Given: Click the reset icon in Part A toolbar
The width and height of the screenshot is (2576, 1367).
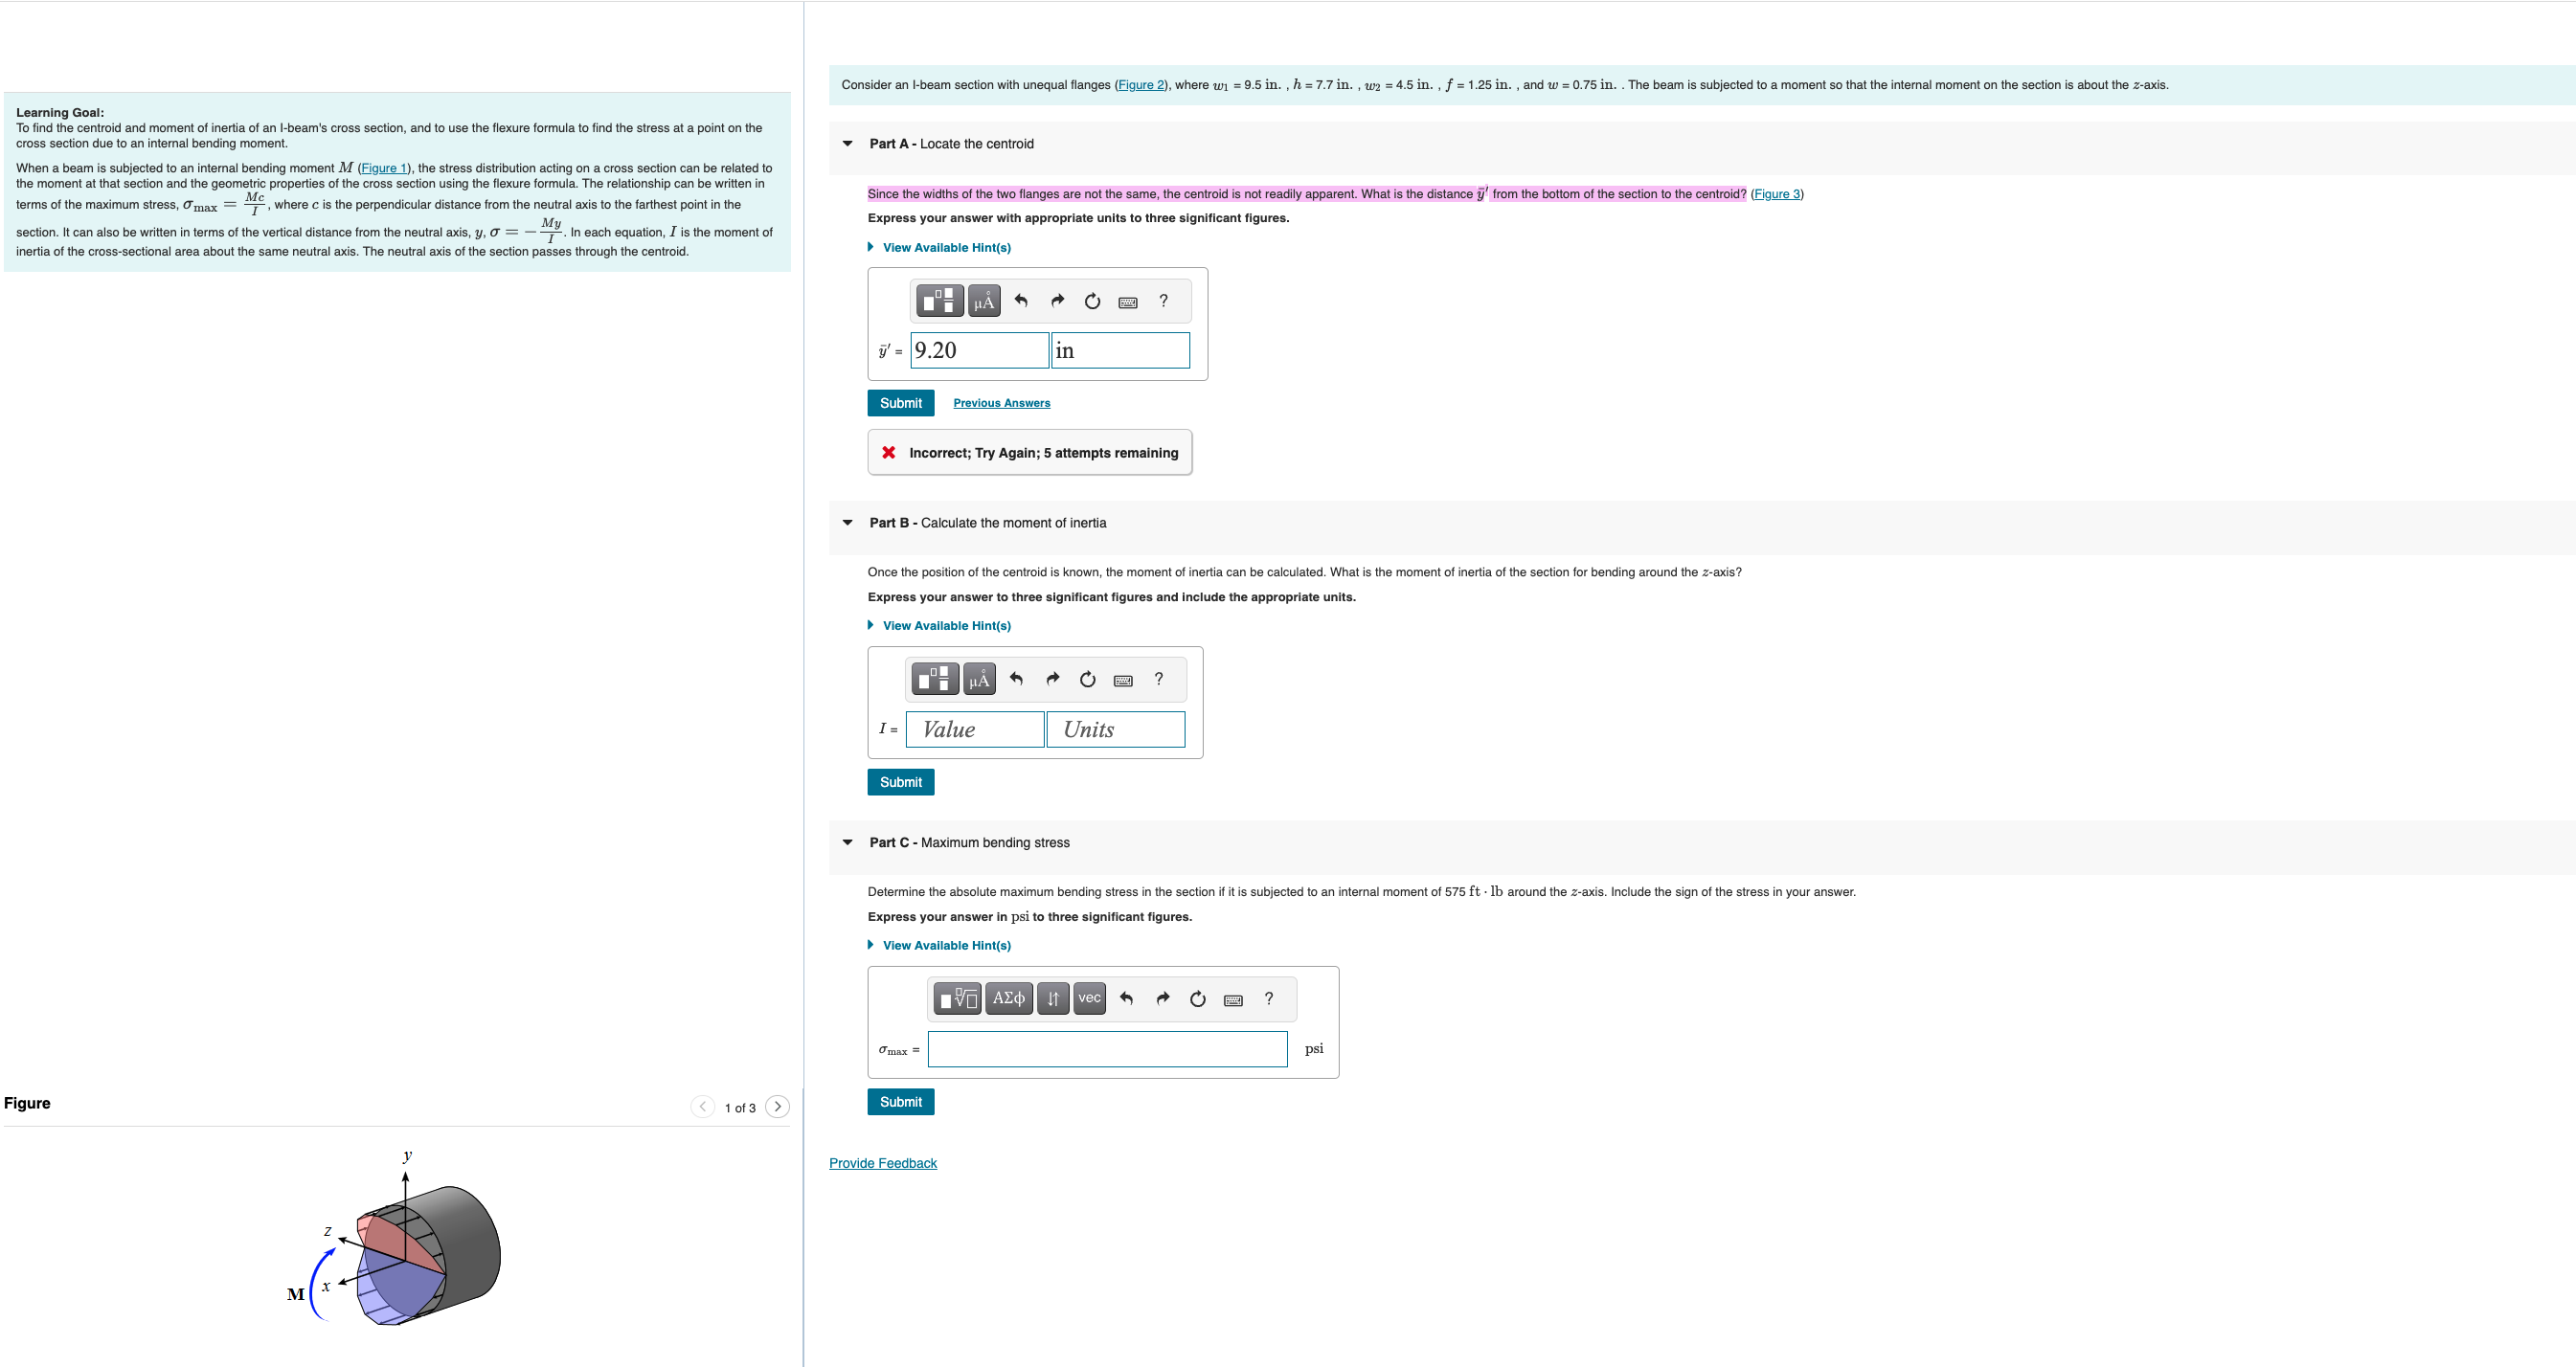Looking at the screenshot, I should click(x=1092, y=301).
